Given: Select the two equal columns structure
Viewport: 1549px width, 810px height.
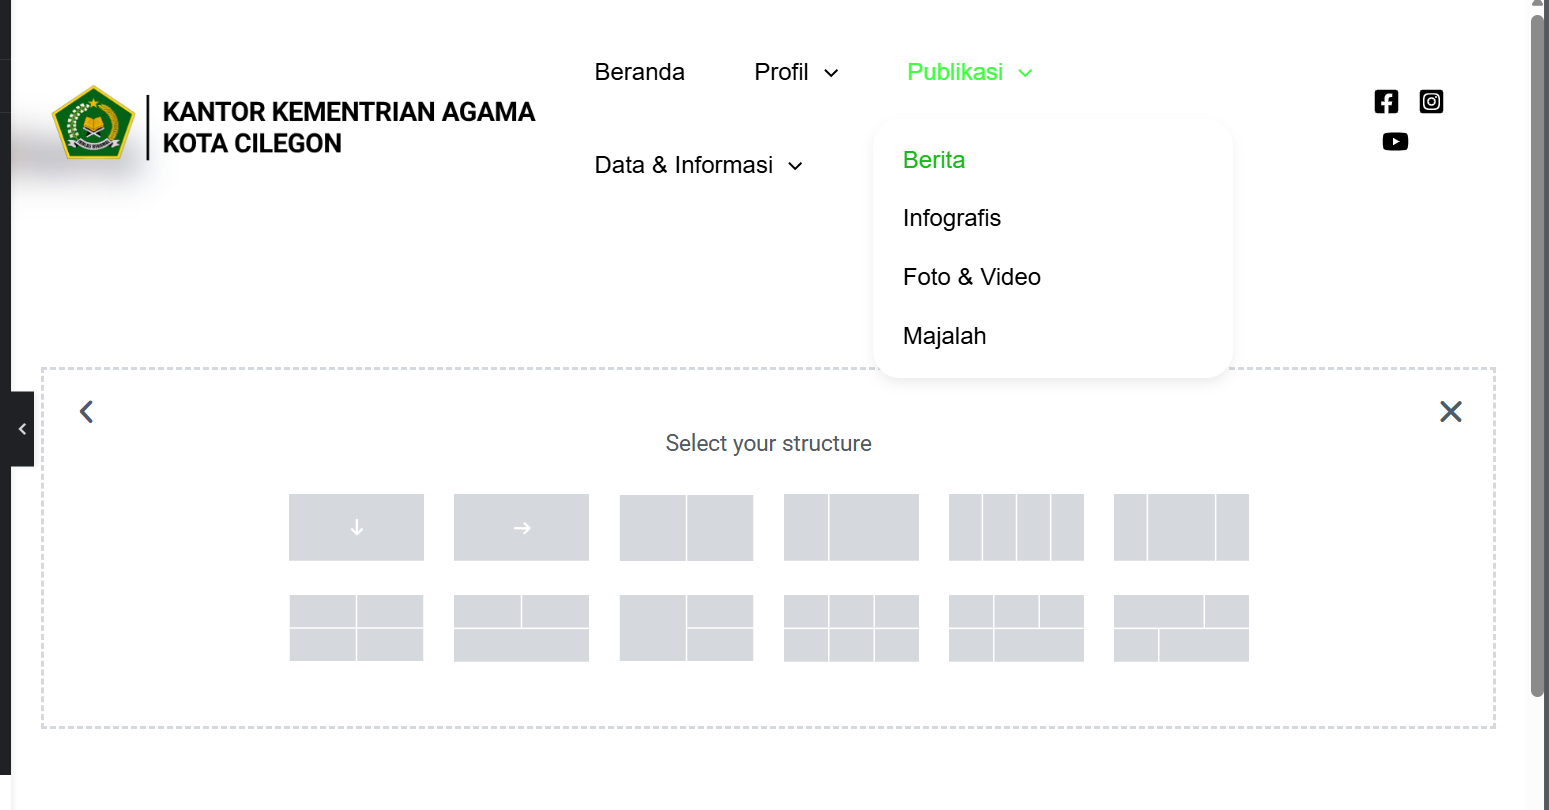Looking at the screenshot, I should pyautogui.click(x=686, y=527).
